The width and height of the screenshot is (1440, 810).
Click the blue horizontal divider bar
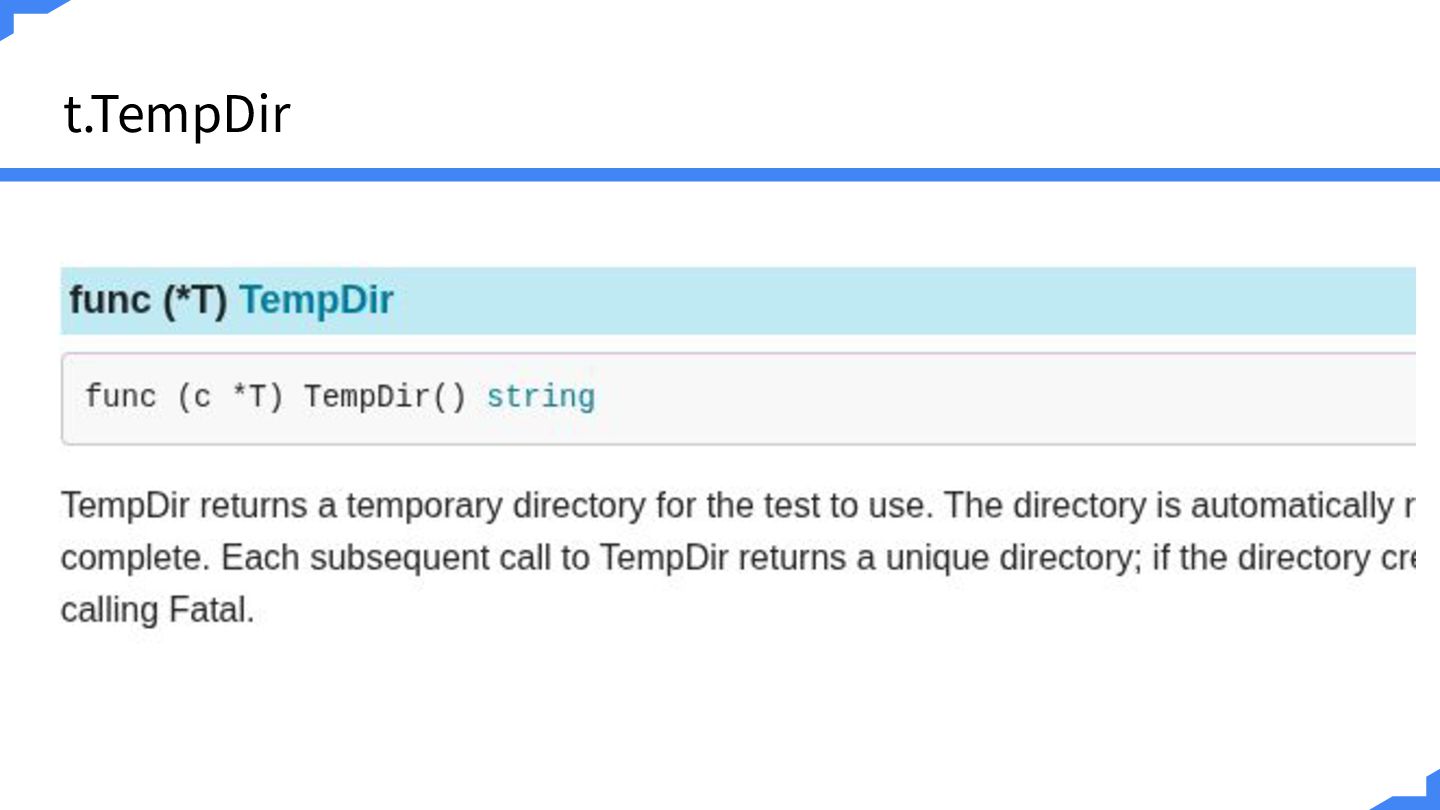point(720,174)
